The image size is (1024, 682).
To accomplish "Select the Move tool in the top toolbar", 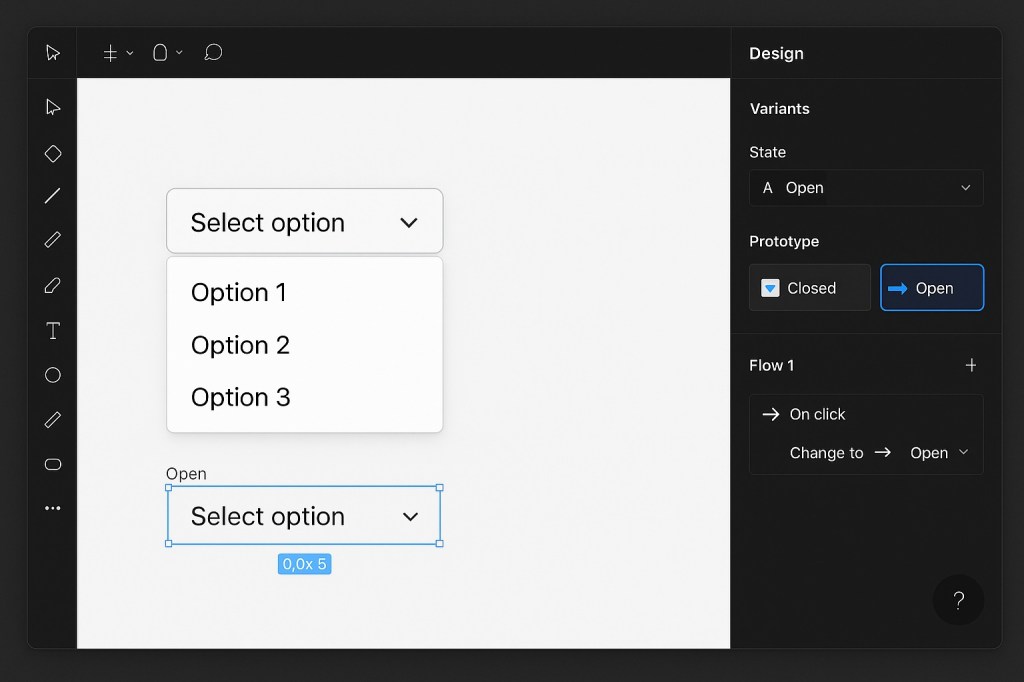I will tap(52, 52).
